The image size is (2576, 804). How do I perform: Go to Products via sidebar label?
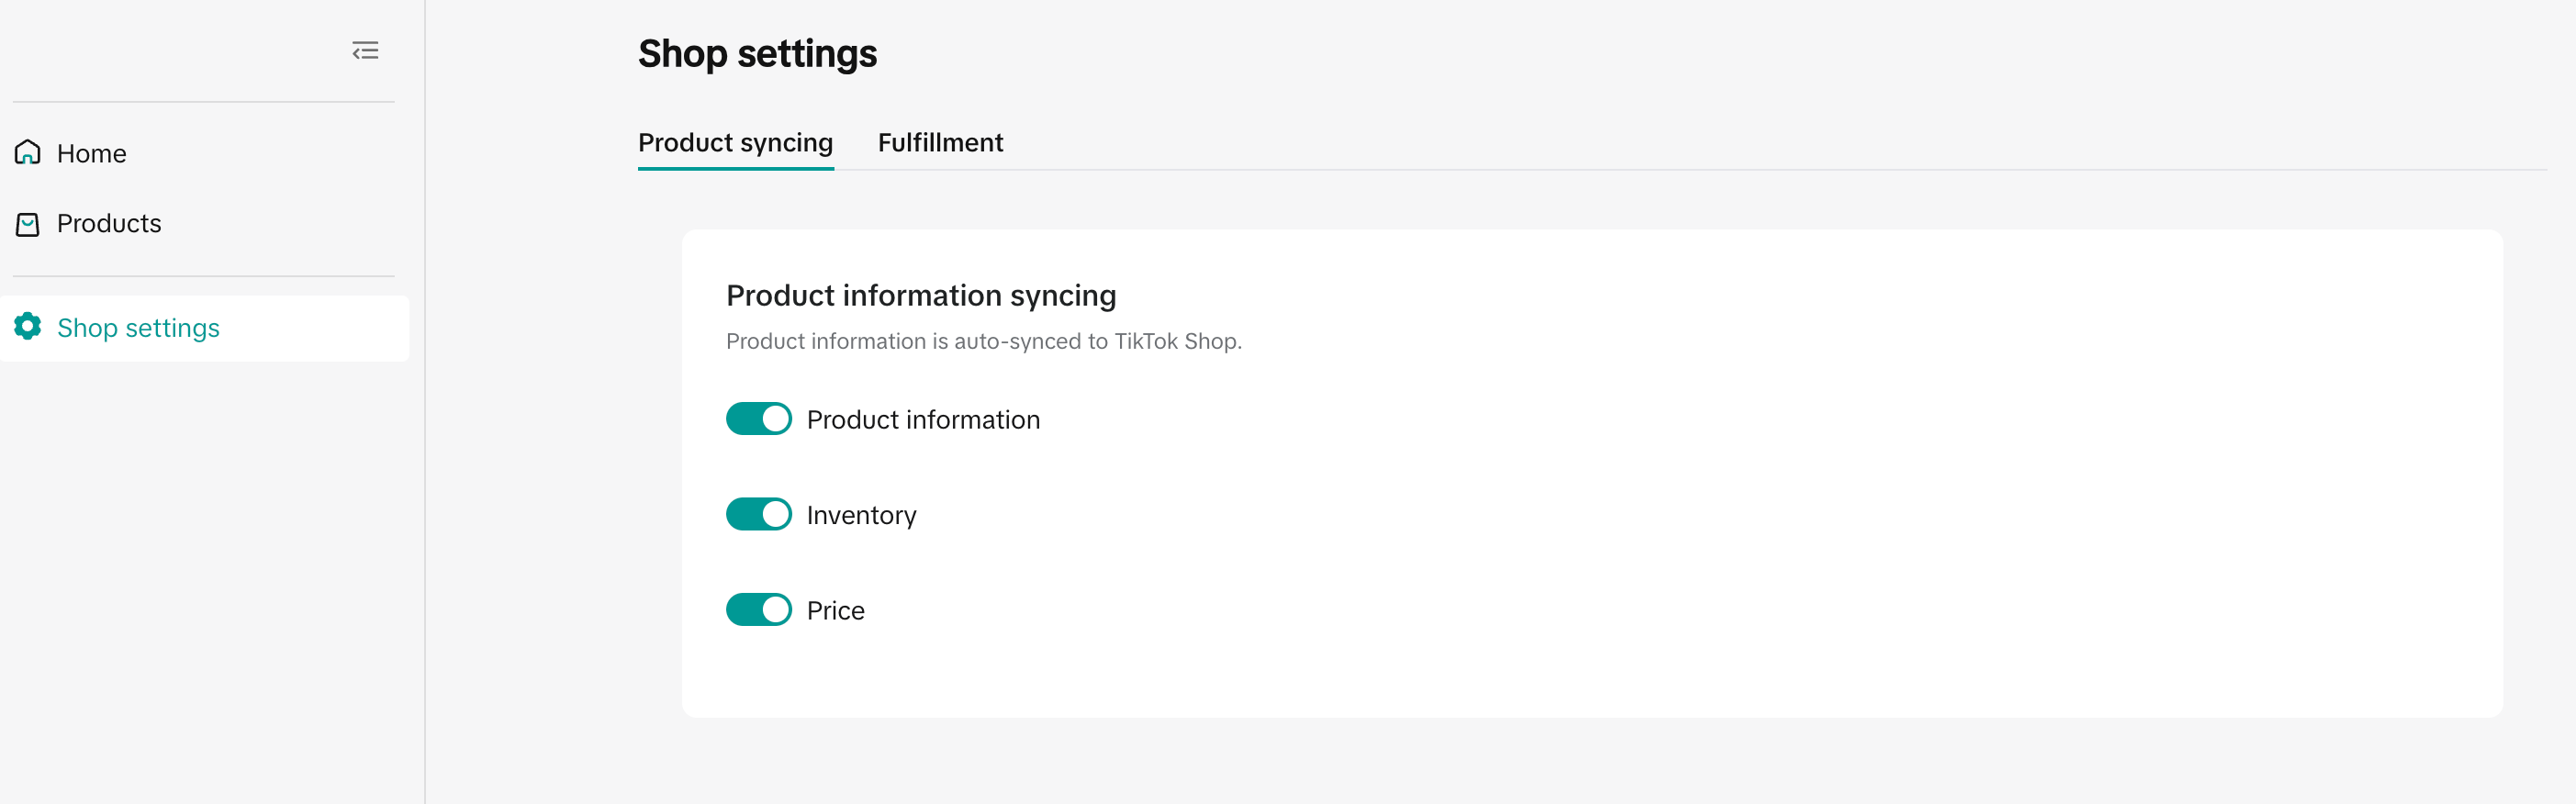point(109,224)
